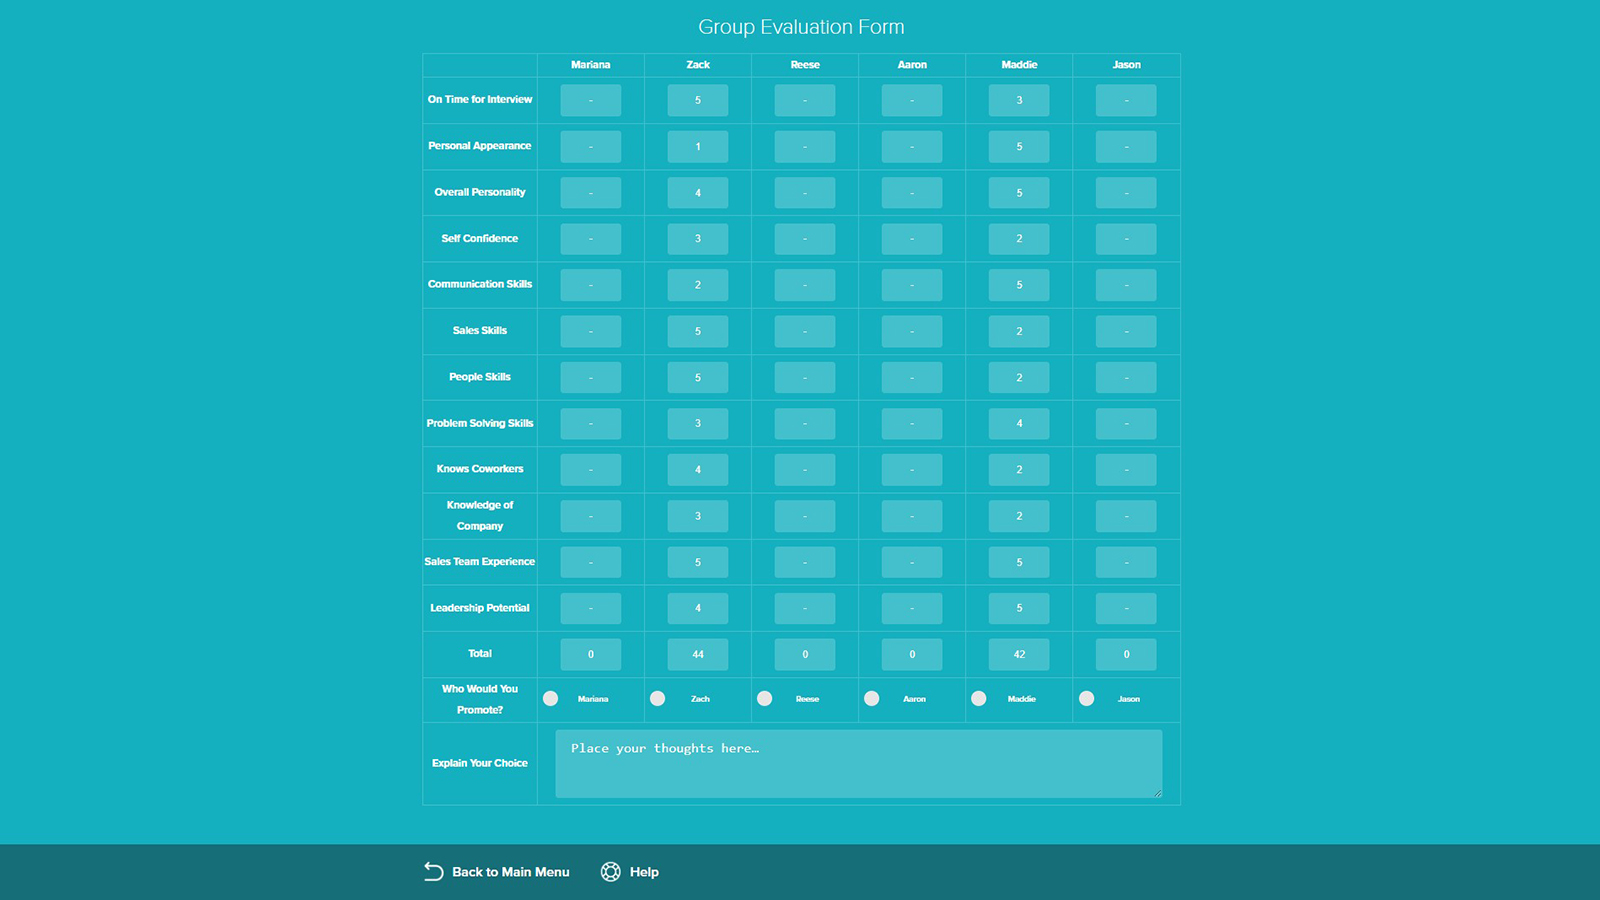1600x900 pixels.
Task: Grab the text area resize handle
Action: pos(1158,794)
